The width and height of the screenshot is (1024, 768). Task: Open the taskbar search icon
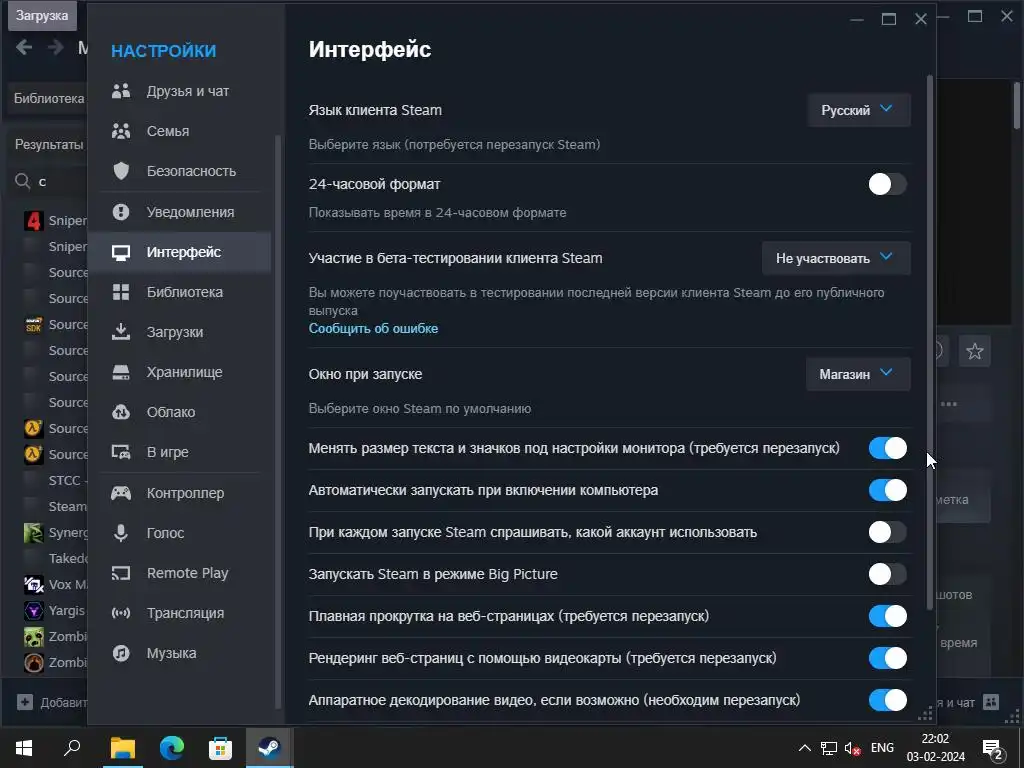pos(72,747)
